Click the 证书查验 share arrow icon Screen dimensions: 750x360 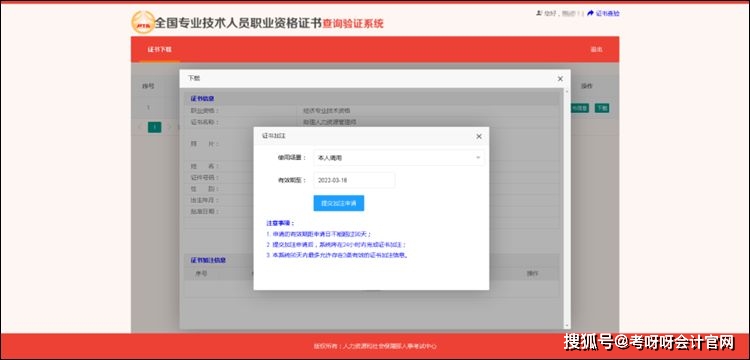tap(590, 13)
